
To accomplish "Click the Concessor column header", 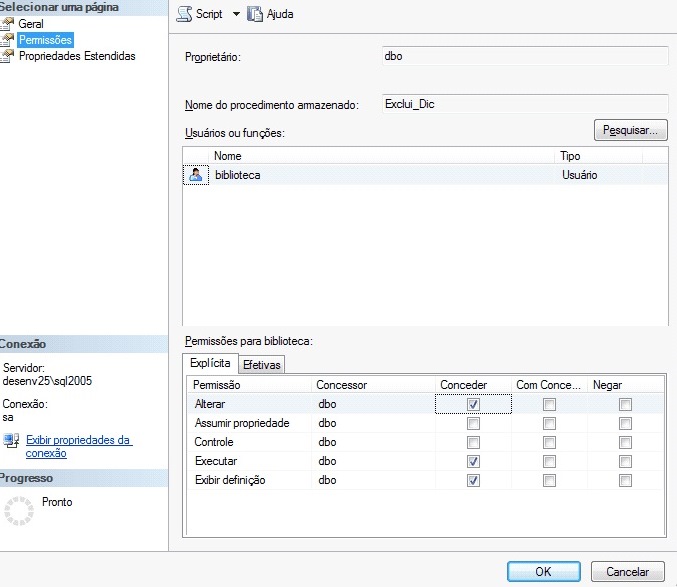I will (373, 385).
